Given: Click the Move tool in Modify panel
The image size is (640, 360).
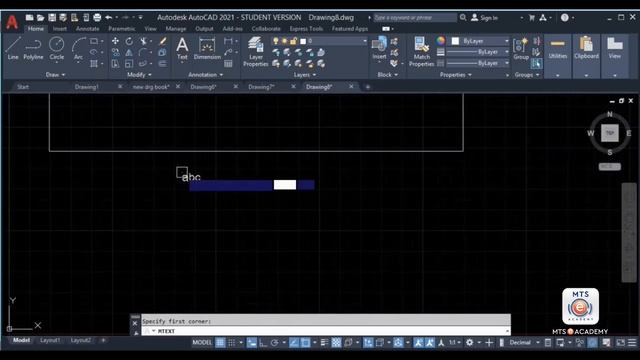Looking at the screenshot, I should point(116,41).
